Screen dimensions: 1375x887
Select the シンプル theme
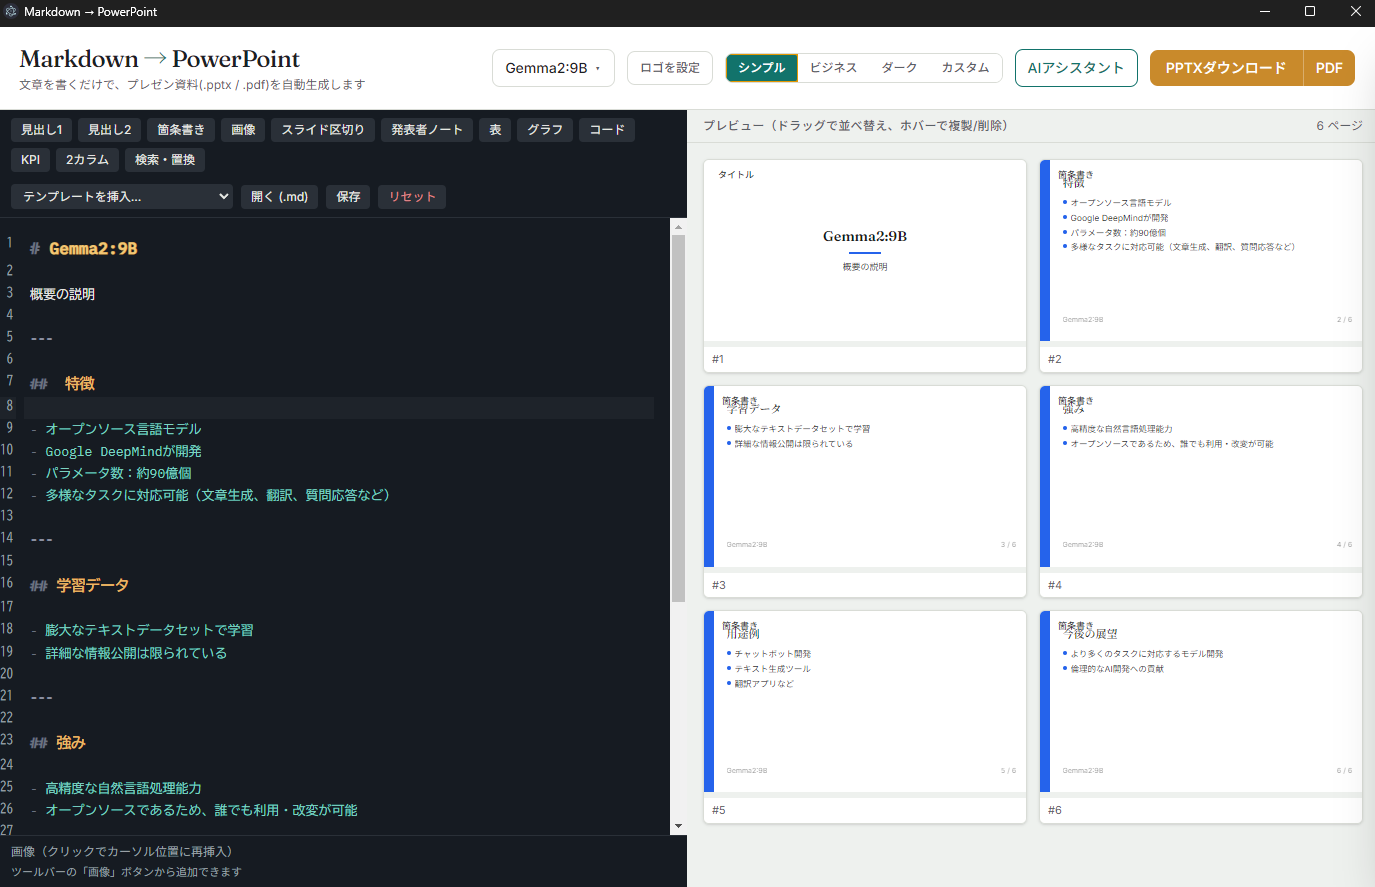point(762,68)
